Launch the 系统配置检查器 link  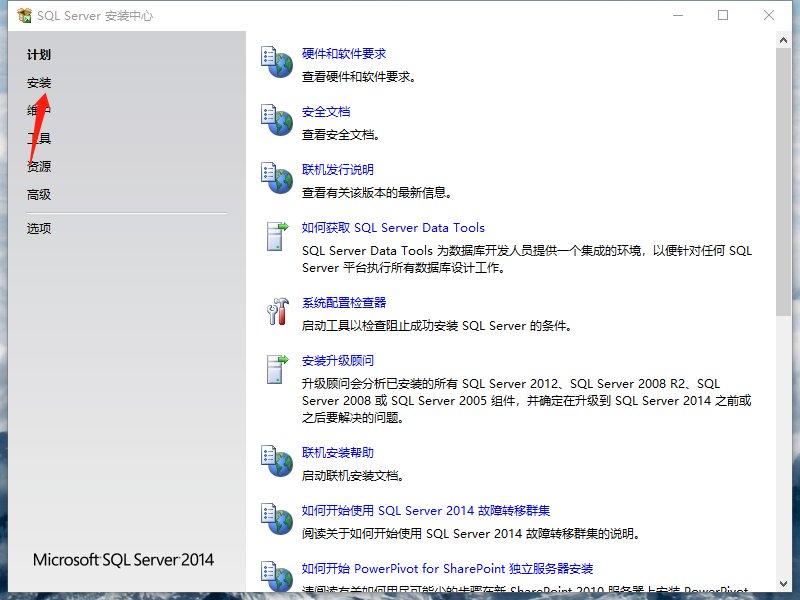click(x=344, y=303)
